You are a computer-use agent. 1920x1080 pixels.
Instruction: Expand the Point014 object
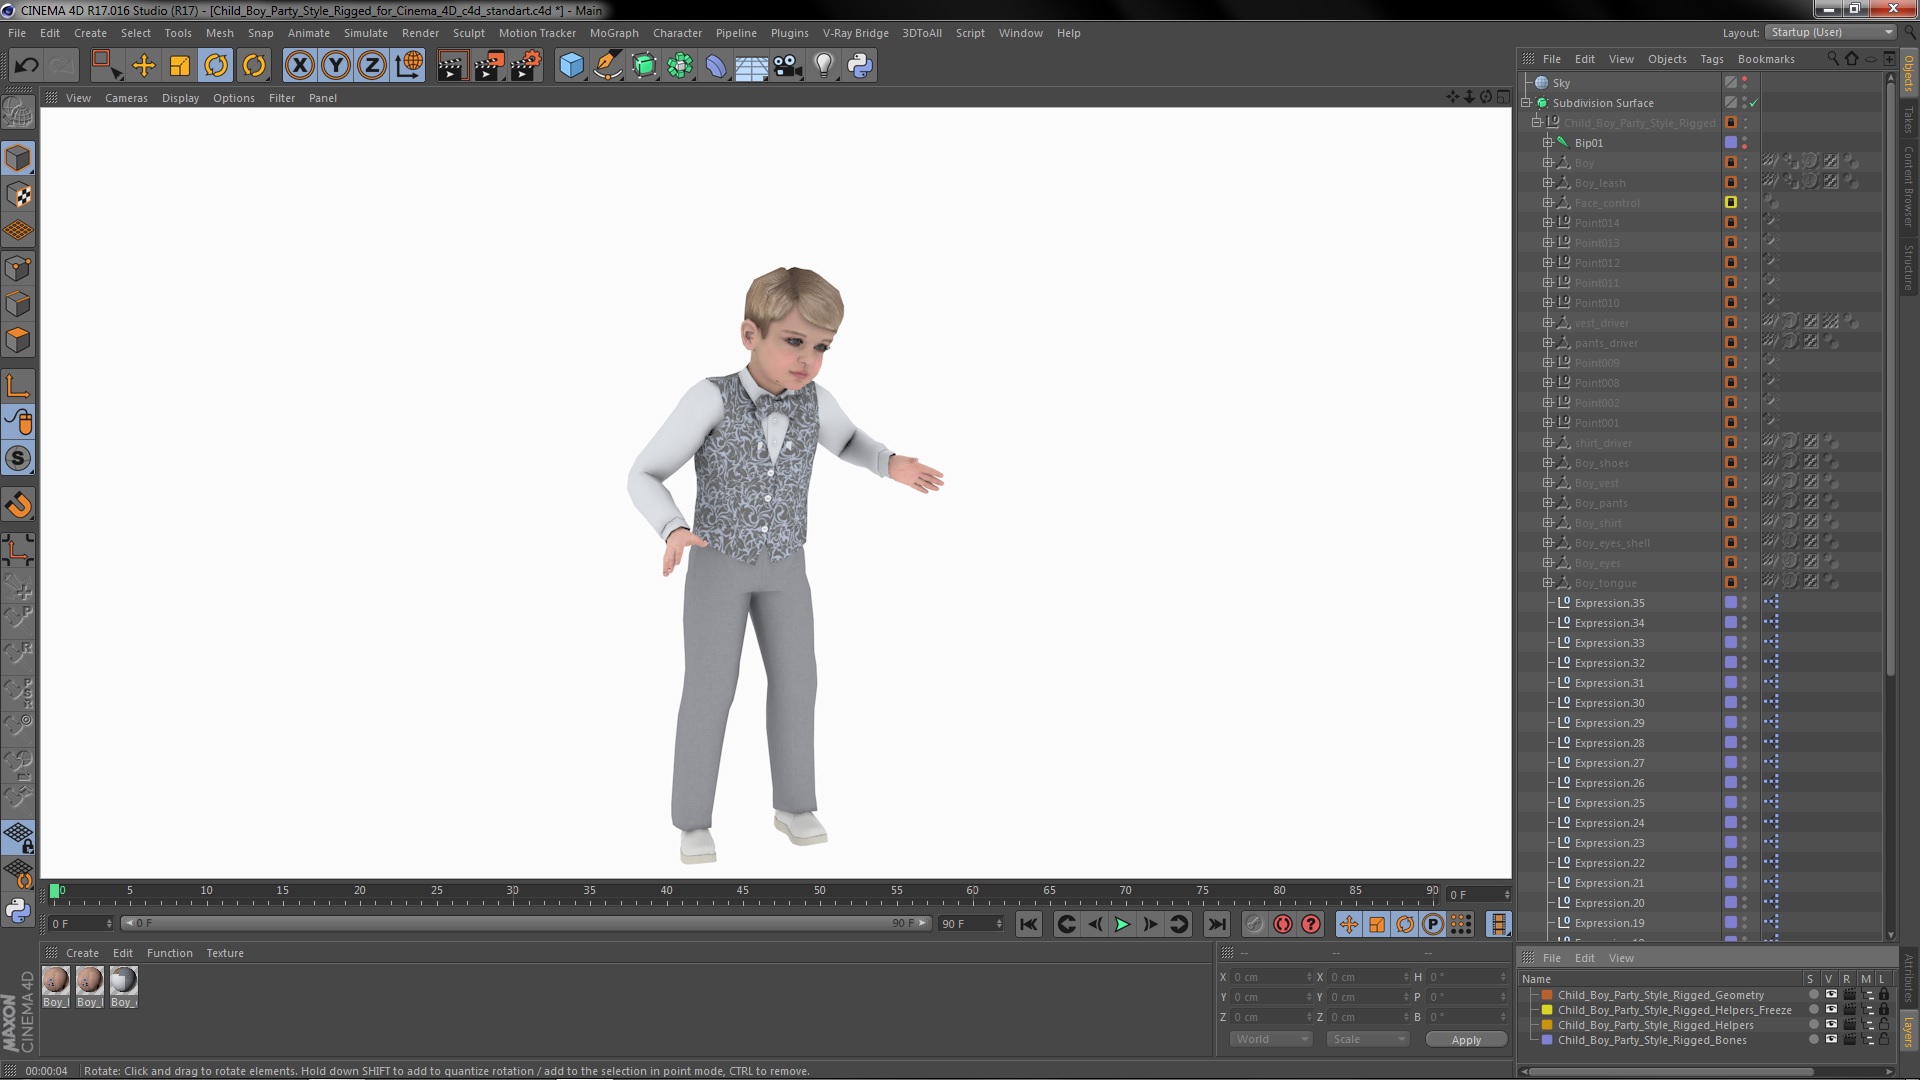point(1548,223)
